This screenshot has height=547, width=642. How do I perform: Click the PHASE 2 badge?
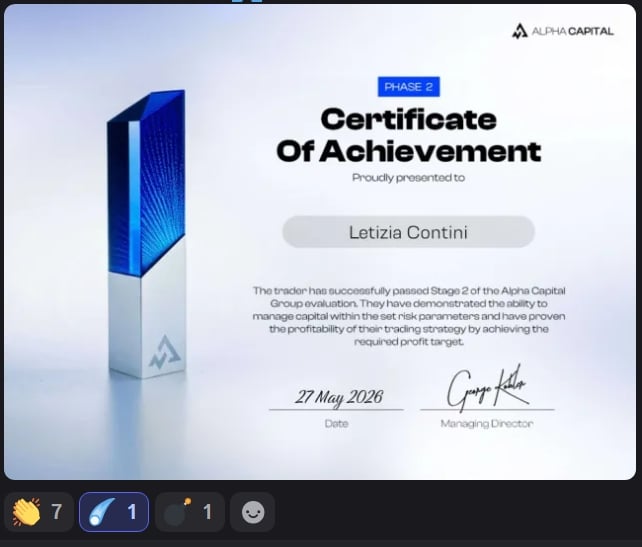(409, 87)
